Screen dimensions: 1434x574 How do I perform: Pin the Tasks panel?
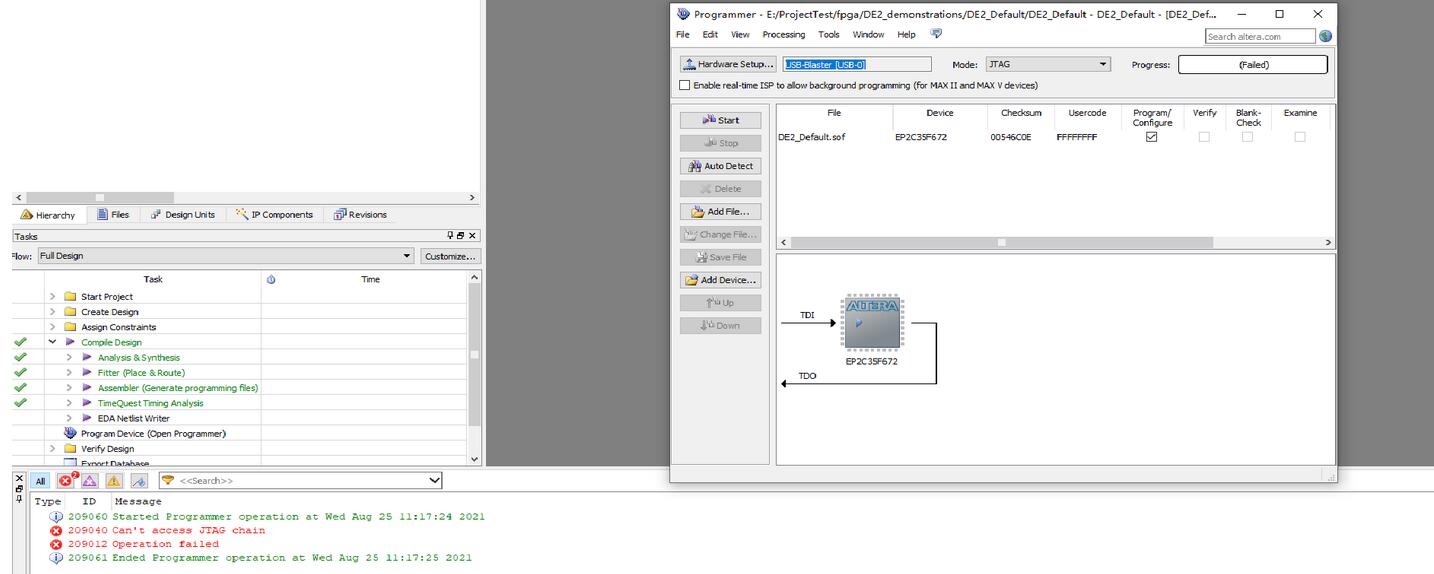(451, 236)
